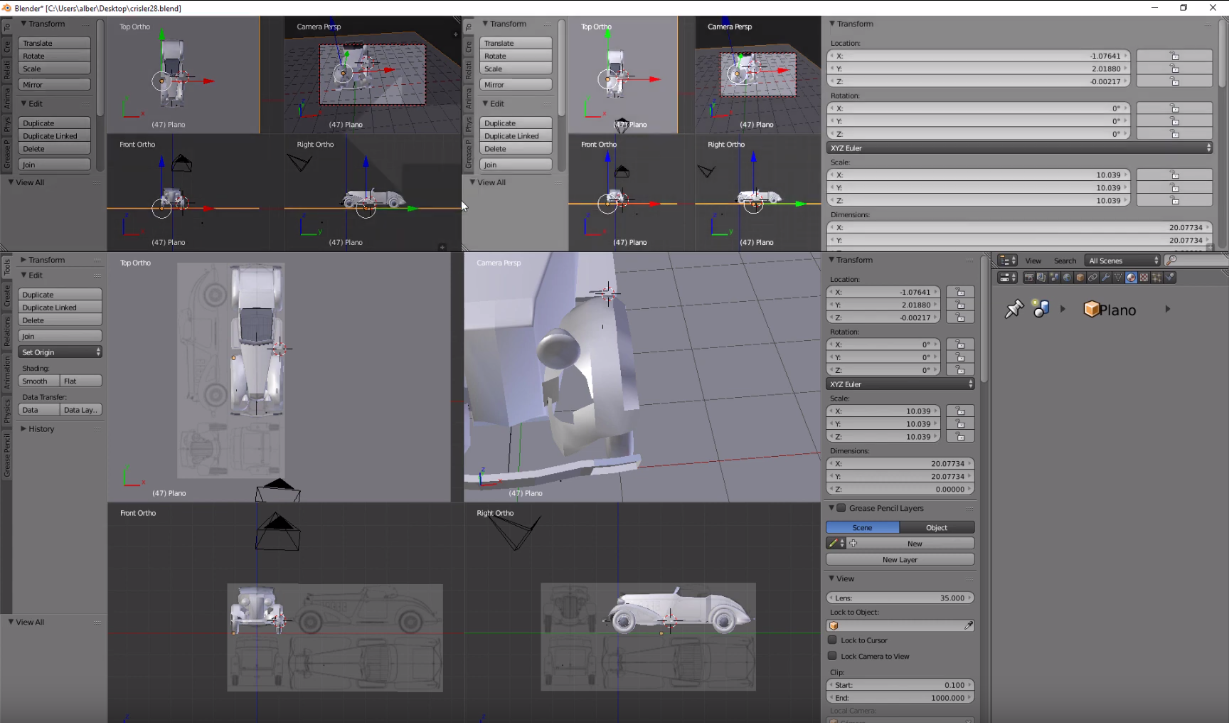1229x723 pixels.
Task: Open the Object properties cube icon
Action: coord(1080,277)
